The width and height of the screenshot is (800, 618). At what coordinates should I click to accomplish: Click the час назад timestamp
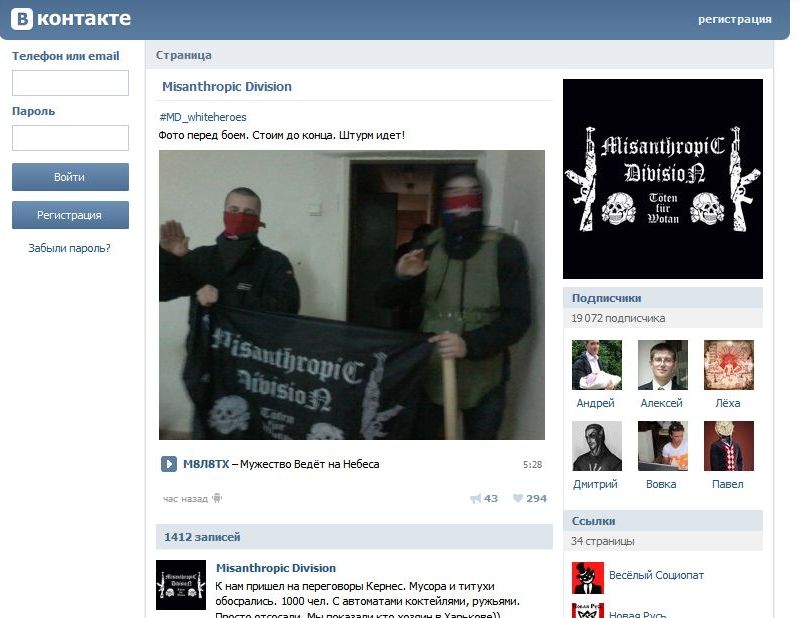[185, 499]
